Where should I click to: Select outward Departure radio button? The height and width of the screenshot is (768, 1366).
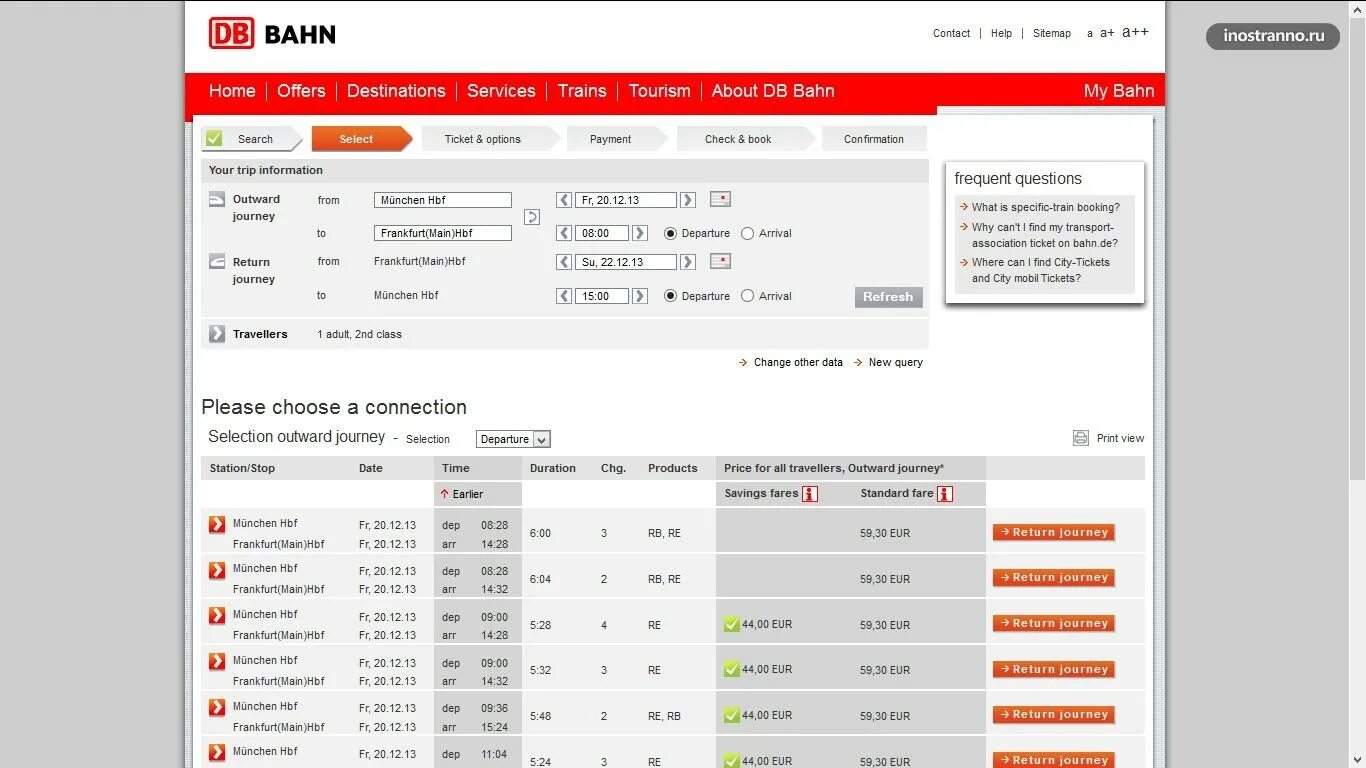coord(670,233)
